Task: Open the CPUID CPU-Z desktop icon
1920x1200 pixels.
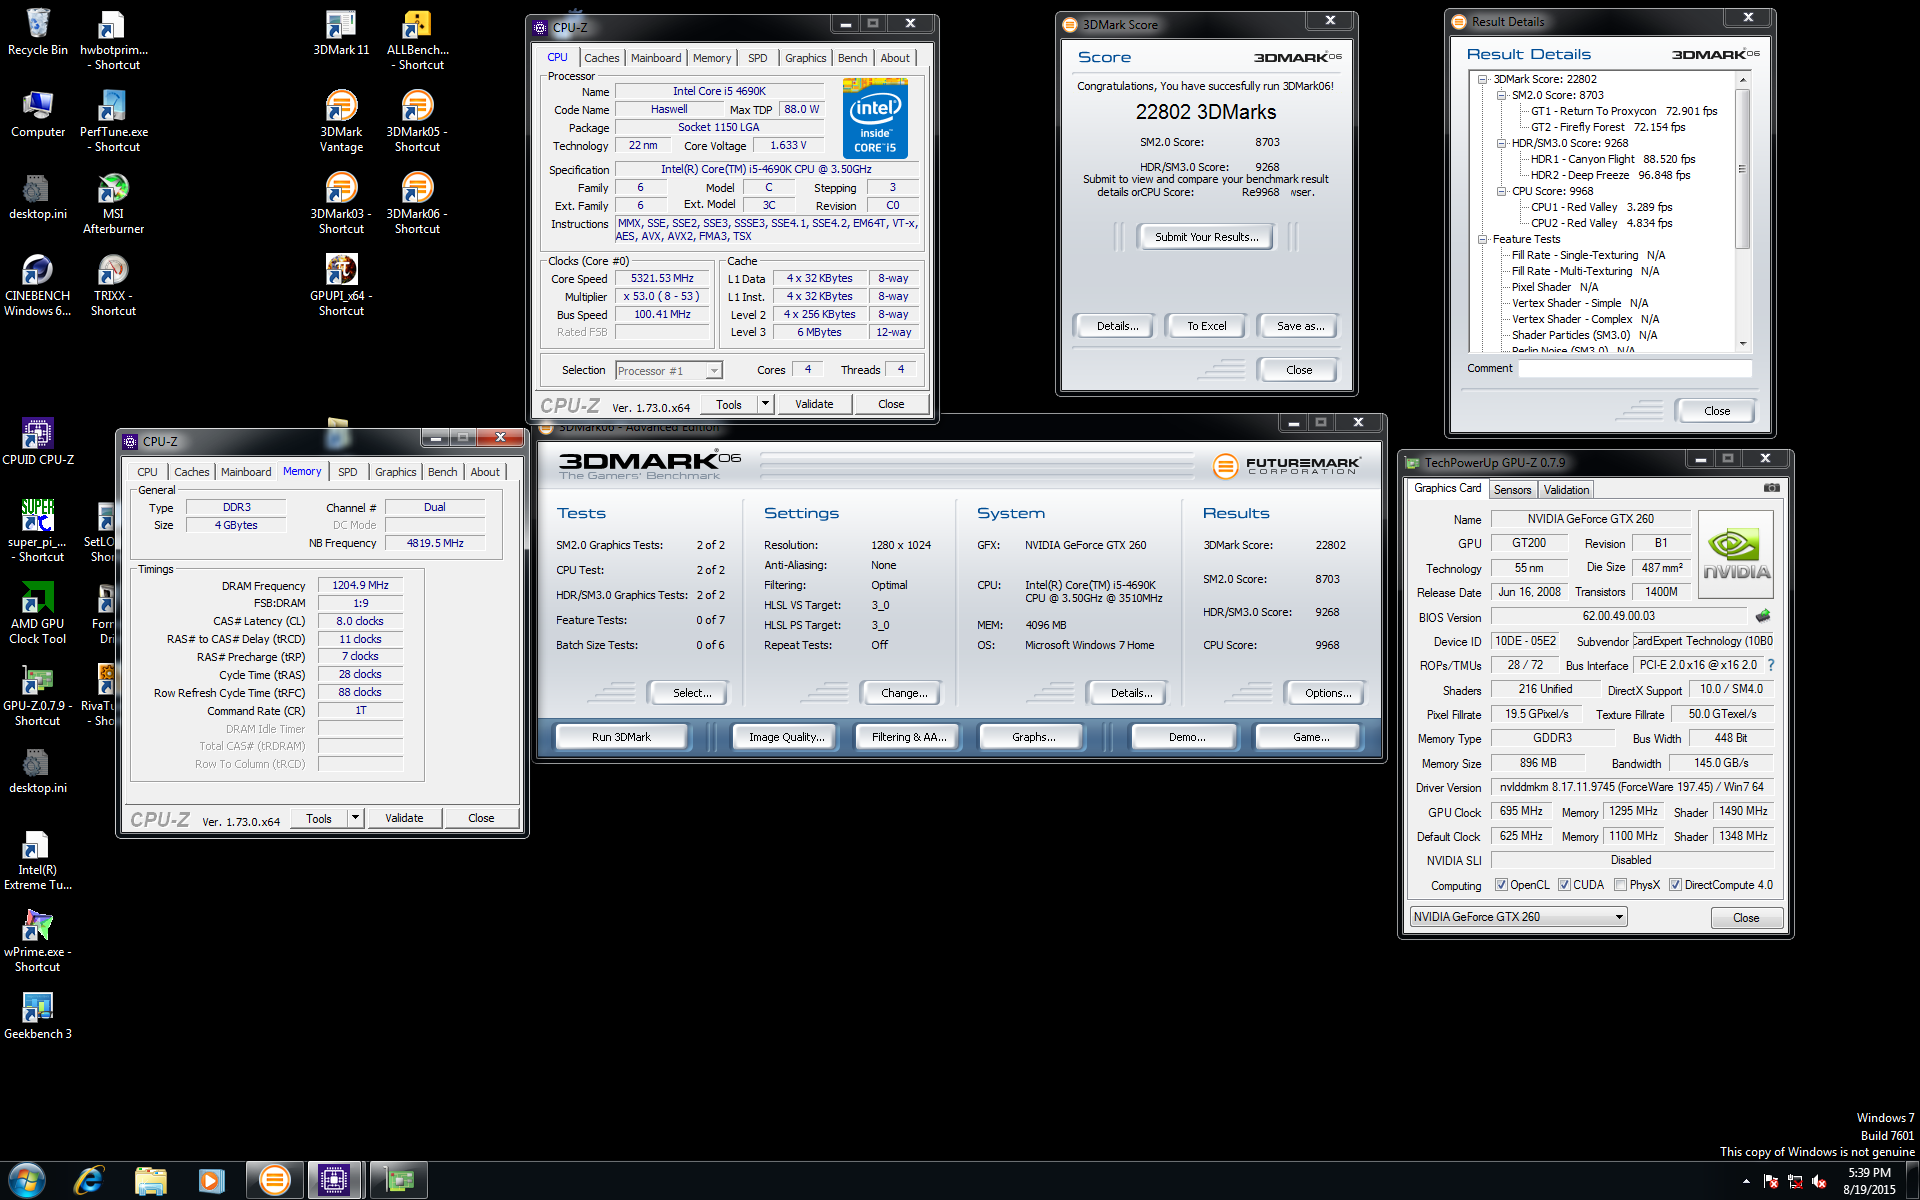Action: point(37,442)
